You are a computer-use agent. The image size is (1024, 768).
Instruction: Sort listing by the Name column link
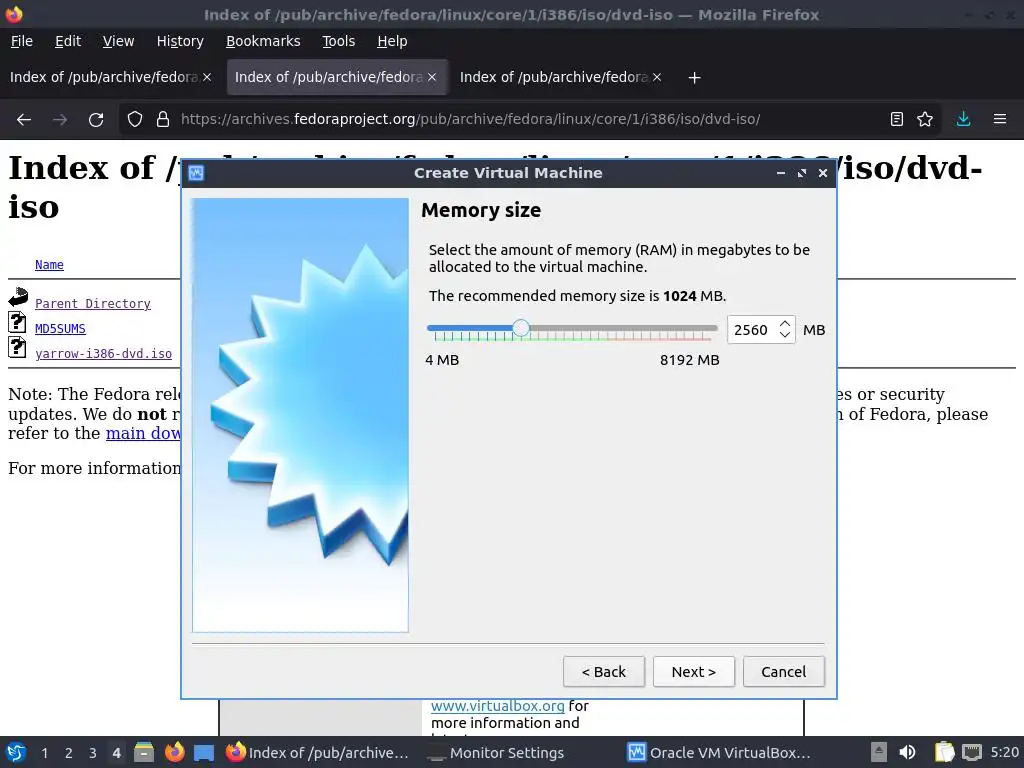click(49, 264)
